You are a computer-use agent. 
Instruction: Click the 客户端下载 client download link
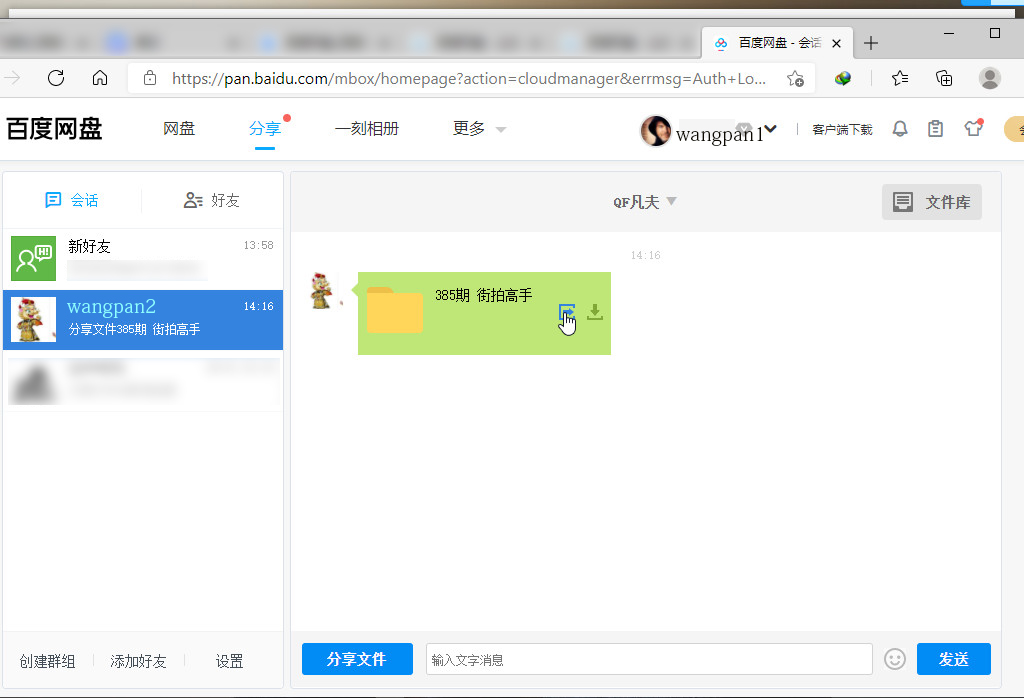point(842,129)
